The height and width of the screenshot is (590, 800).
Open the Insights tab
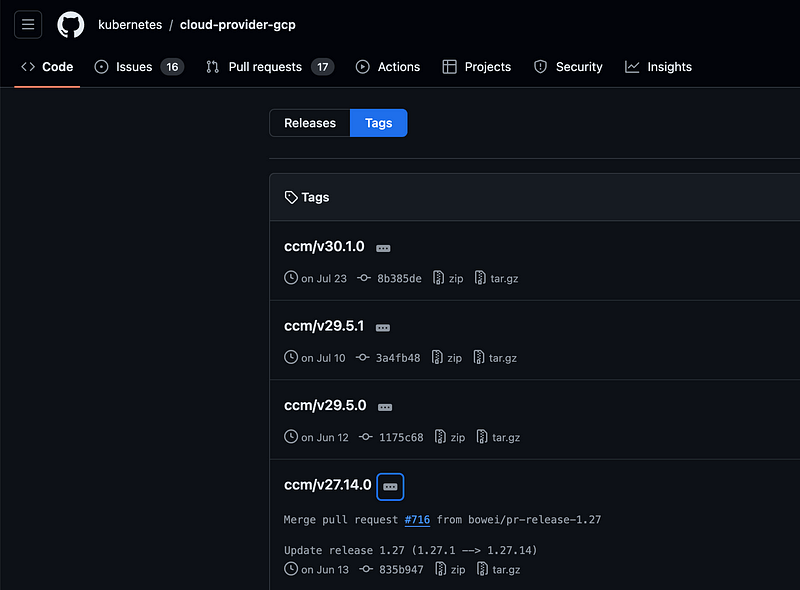tap(658, 67)
